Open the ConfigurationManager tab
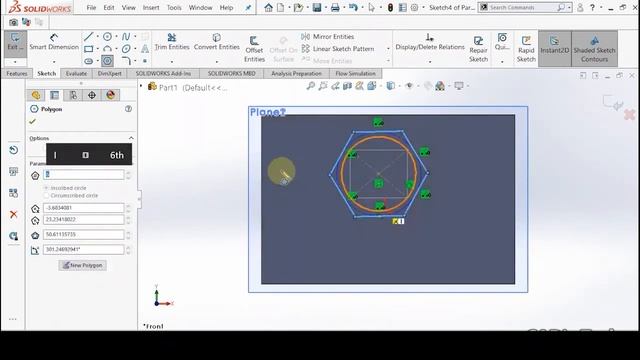The height and width of the screenshot is (360, 640). coord(73,95)
